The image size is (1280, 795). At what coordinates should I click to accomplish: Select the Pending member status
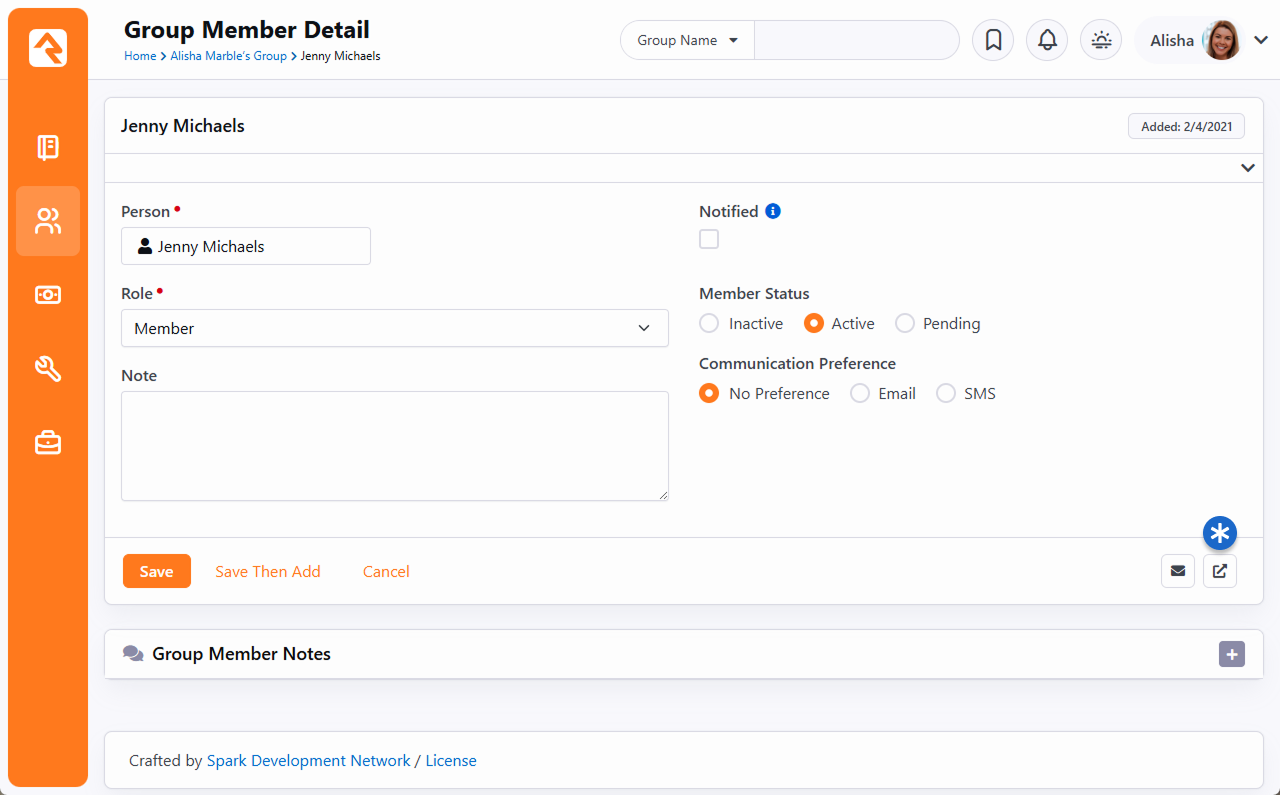coord(905,324)
